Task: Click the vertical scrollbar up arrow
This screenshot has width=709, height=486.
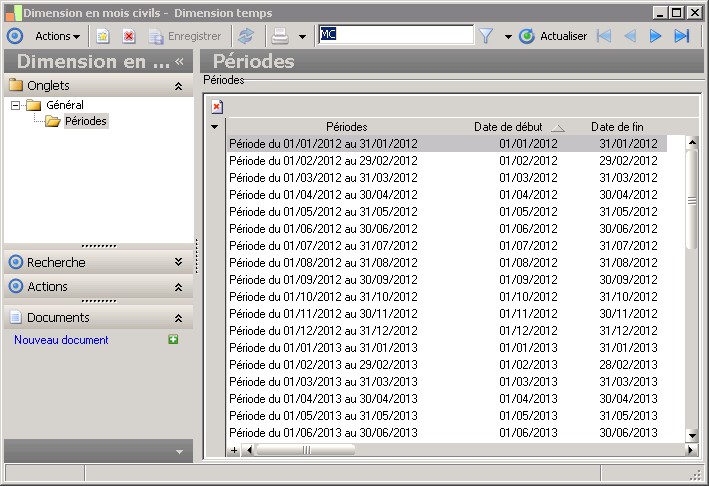Action: [x=692, y=143]
